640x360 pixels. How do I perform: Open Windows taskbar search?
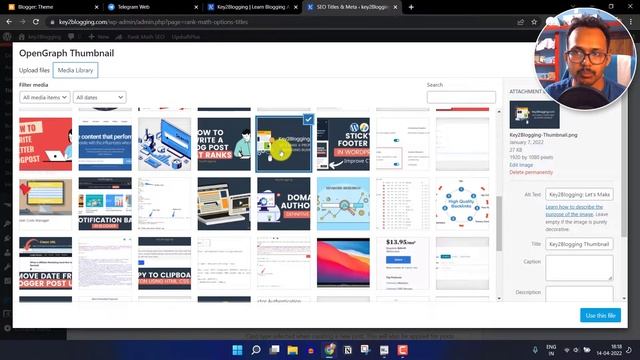(256, 350)
